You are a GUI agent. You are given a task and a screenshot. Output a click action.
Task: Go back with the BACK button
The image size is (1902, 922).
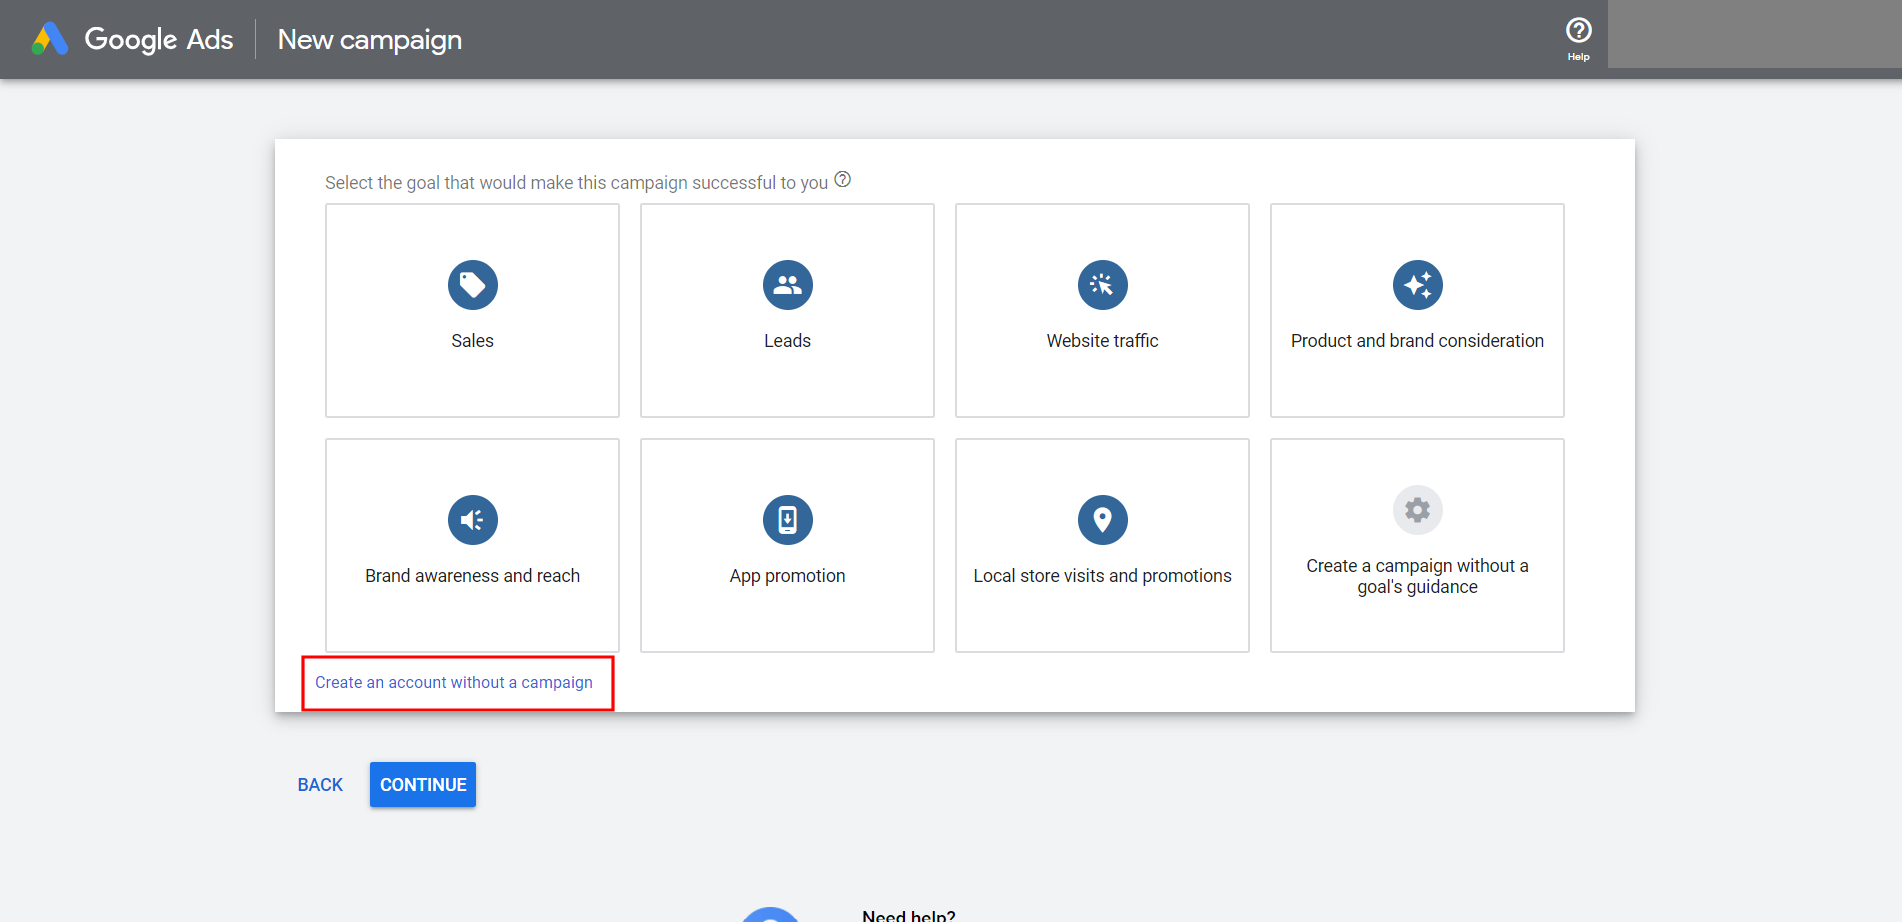[320, 785]
